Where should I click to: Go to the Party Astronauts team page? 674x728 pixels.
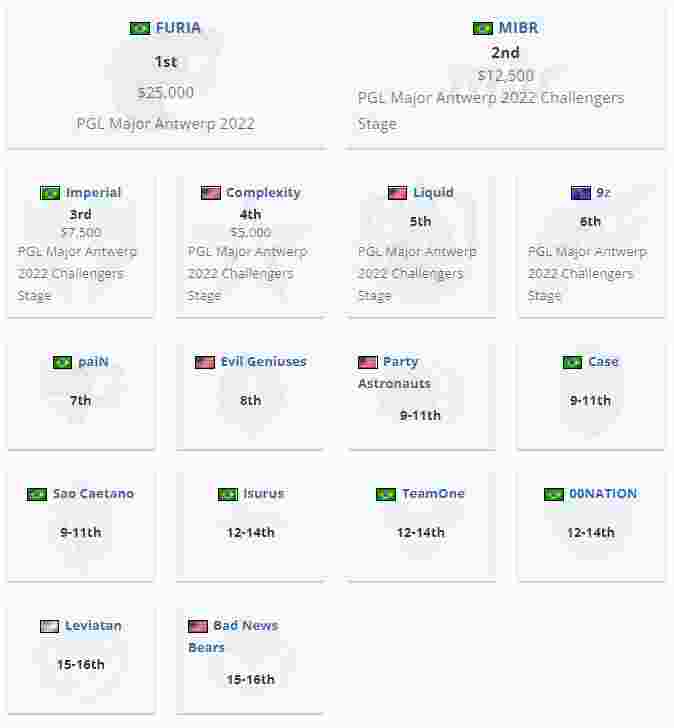point(395,372)
